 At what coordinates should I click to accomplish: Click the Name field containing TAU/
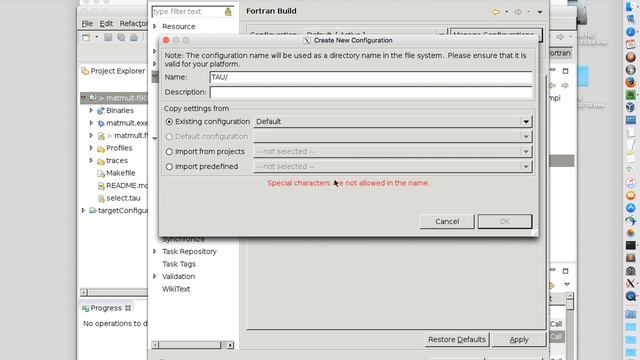coord(371,77)
